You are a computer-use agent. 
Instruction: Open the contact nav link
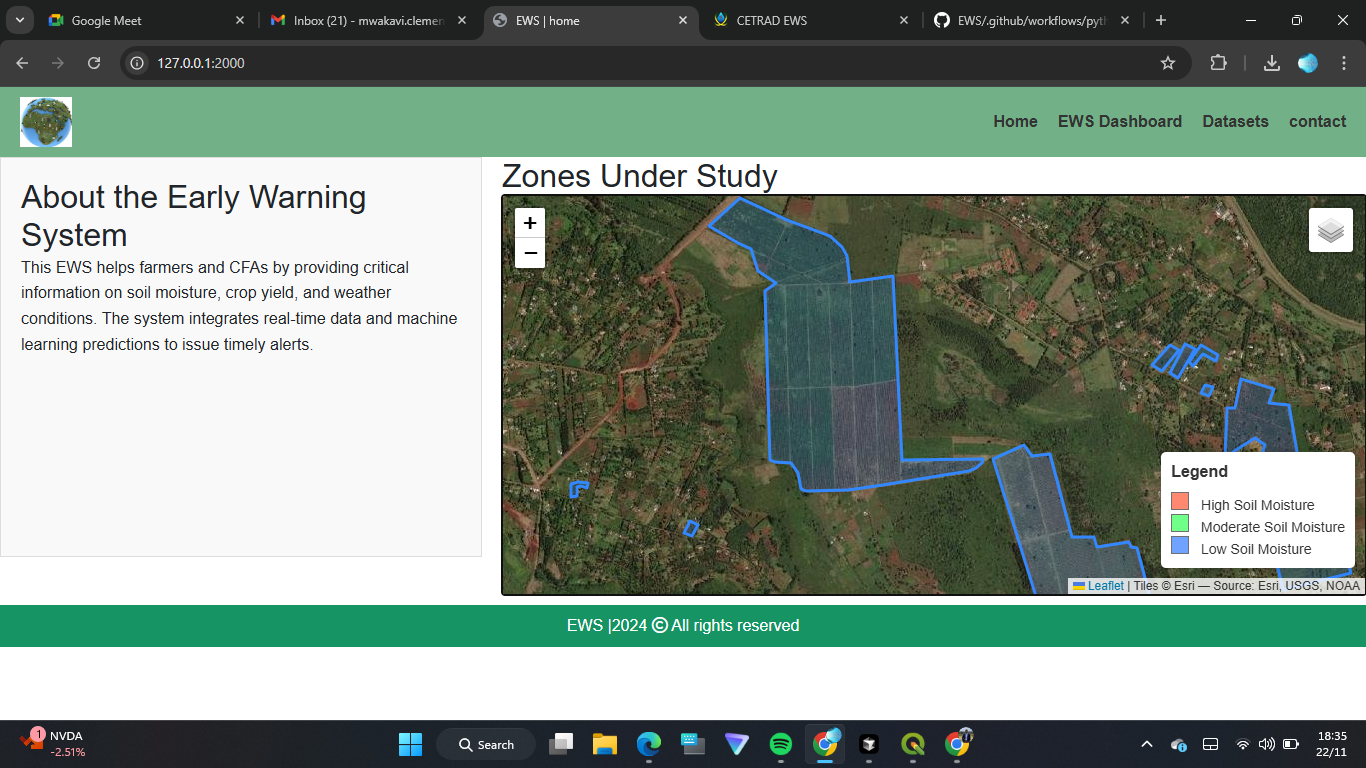1317,121
